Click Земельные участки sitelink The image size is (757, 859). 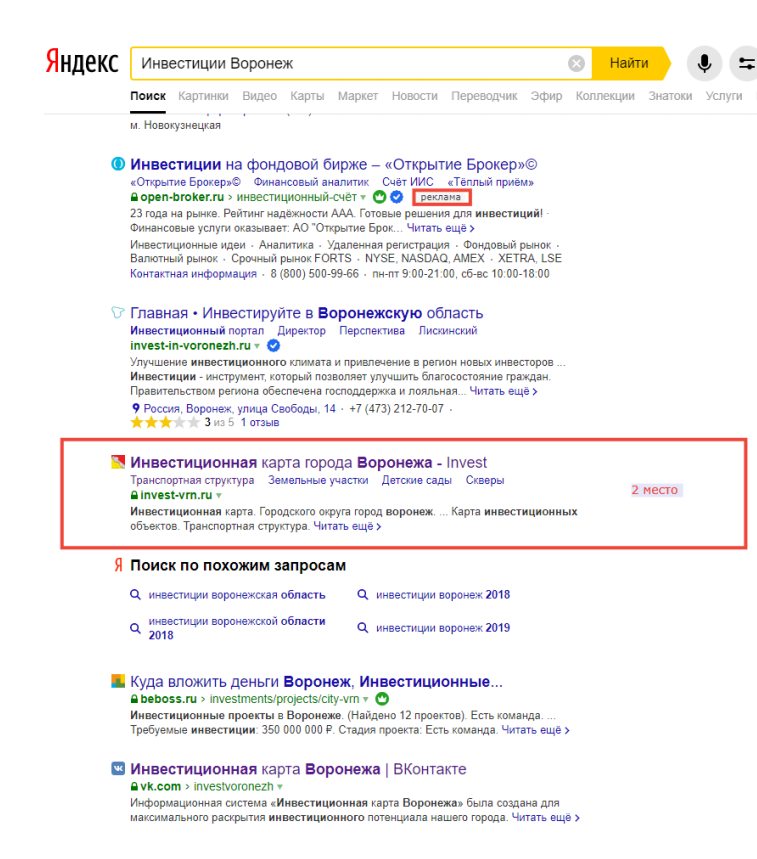point(318,480)
